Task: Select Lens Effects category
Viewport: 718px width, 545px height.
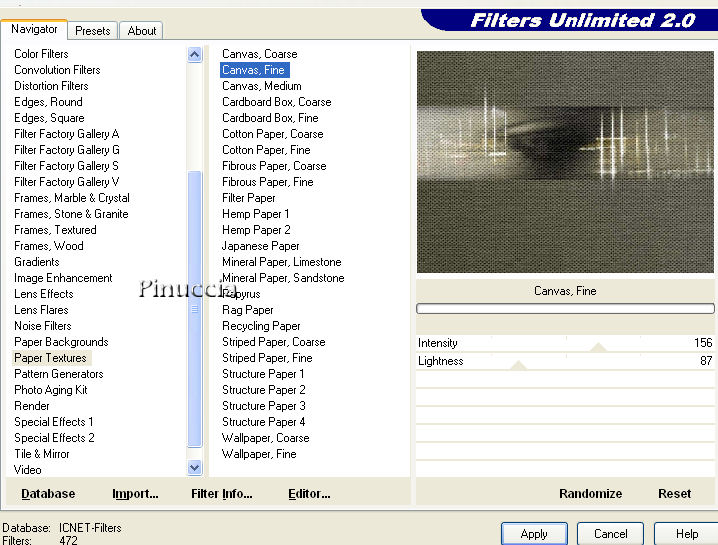Action: click(44, 294)
